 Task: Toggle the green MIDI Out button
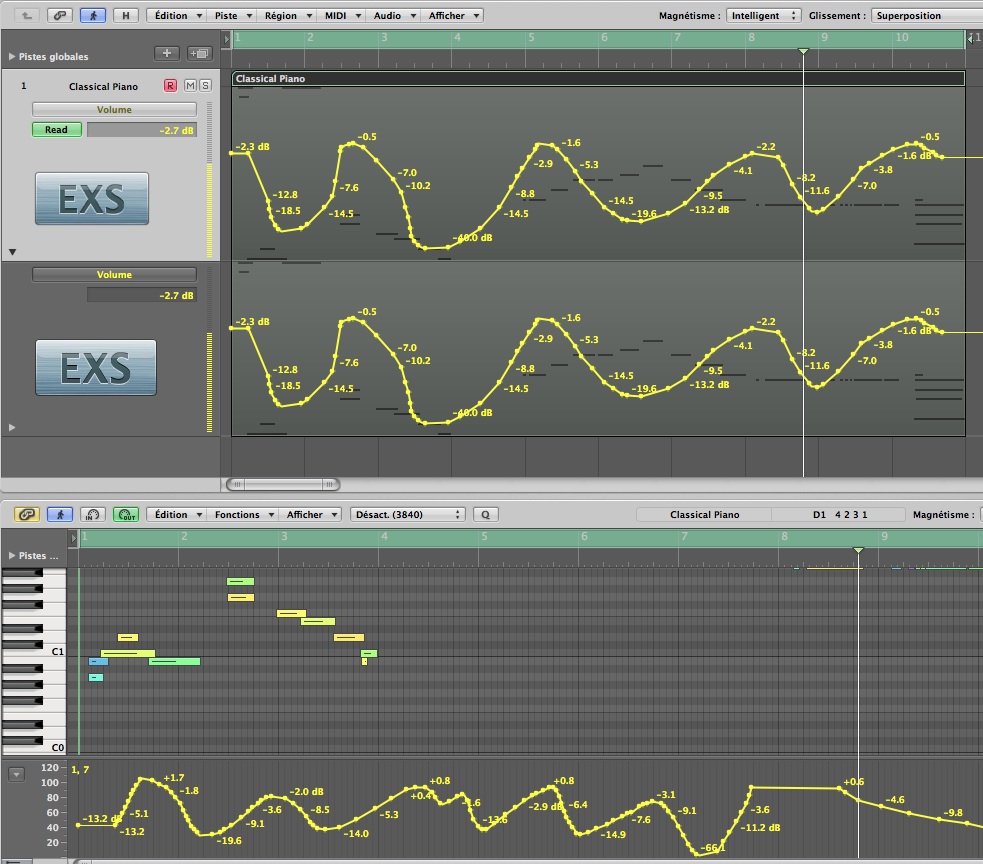click(126, 514)
